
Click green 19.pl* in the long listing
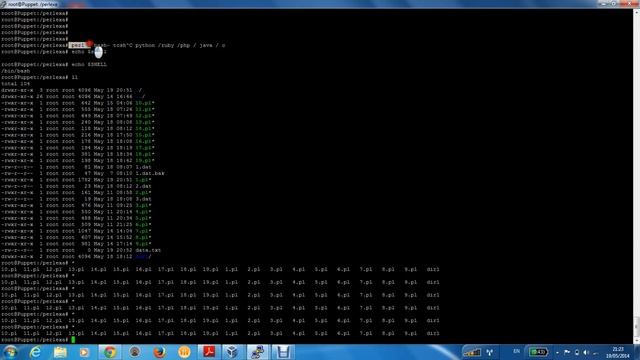pyautogui.click(x=145, y=160)
